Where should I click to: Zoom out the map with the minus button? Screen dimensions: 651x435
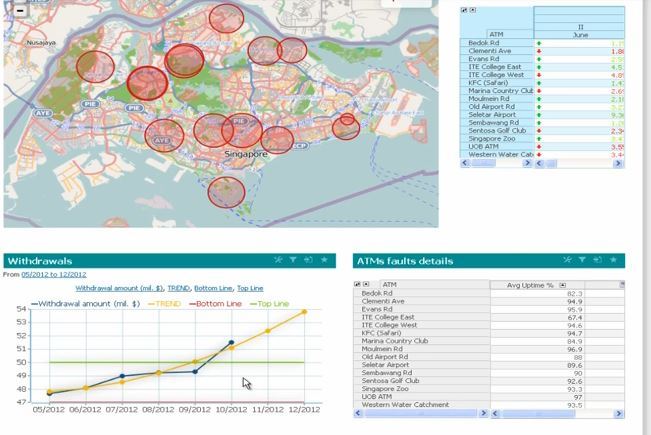point(20,10)
